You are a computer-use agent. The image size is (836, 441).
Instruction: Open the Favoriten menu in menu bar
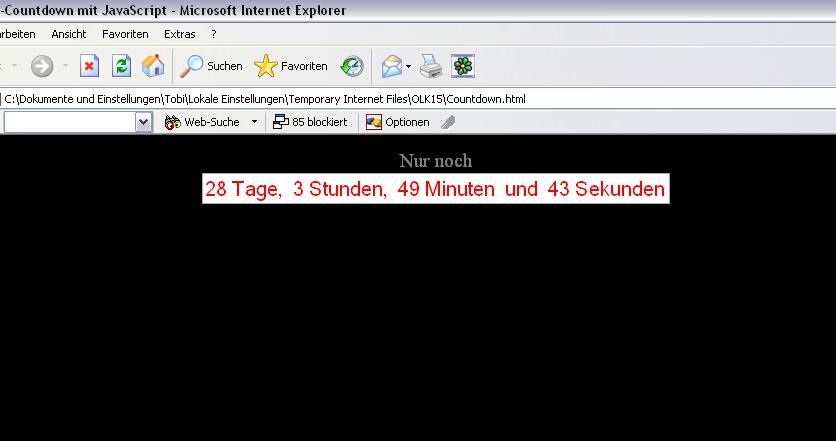coord(125,34)
